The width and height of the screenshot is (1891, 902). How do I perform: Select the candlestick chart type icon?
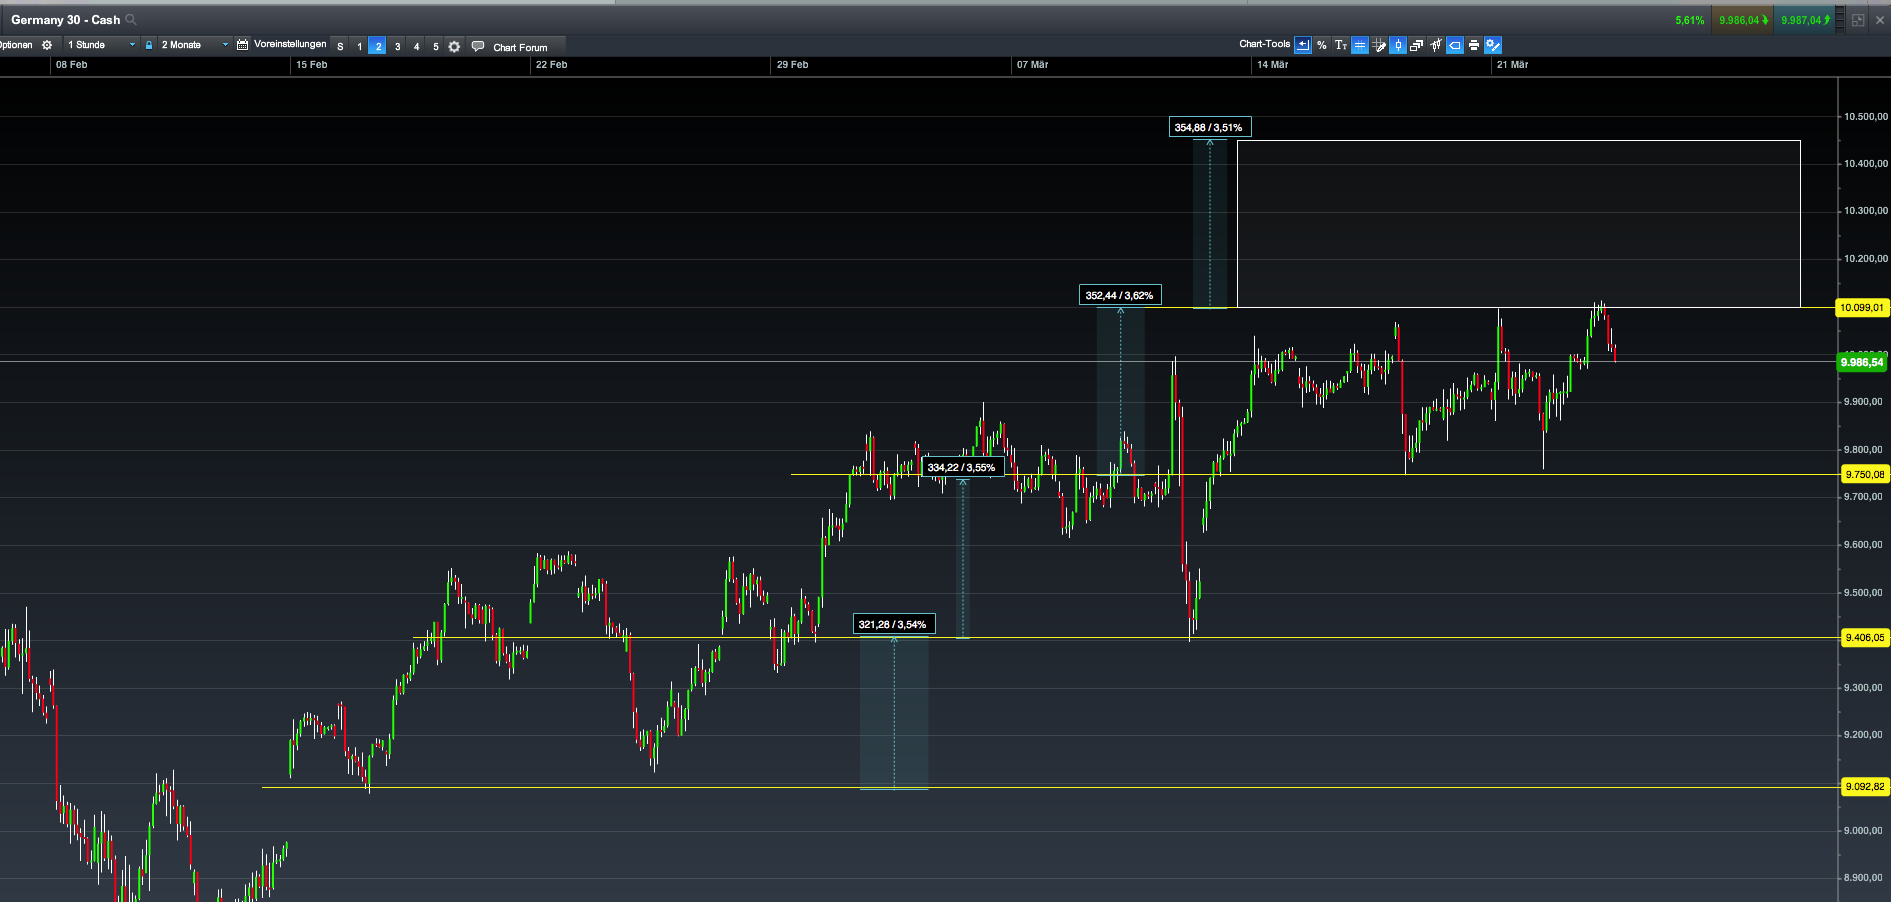click(x=1398, y=45)
